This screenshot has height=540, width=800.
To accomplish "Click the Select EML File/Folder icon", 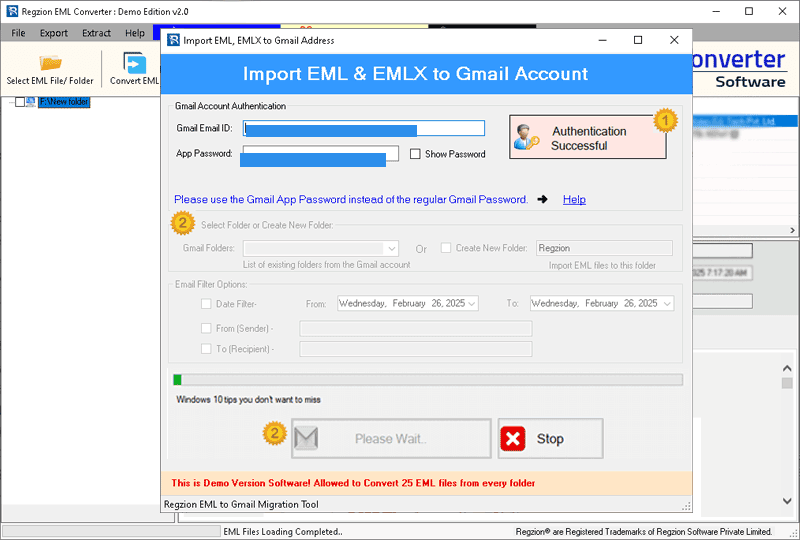I will tap(51, 63).
